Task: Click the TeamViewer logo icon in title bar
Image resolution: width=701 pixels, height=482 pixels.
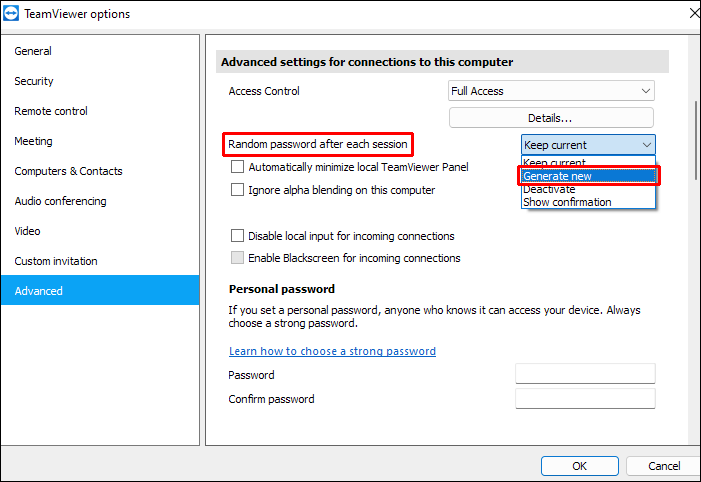Action: pos(13,14)
